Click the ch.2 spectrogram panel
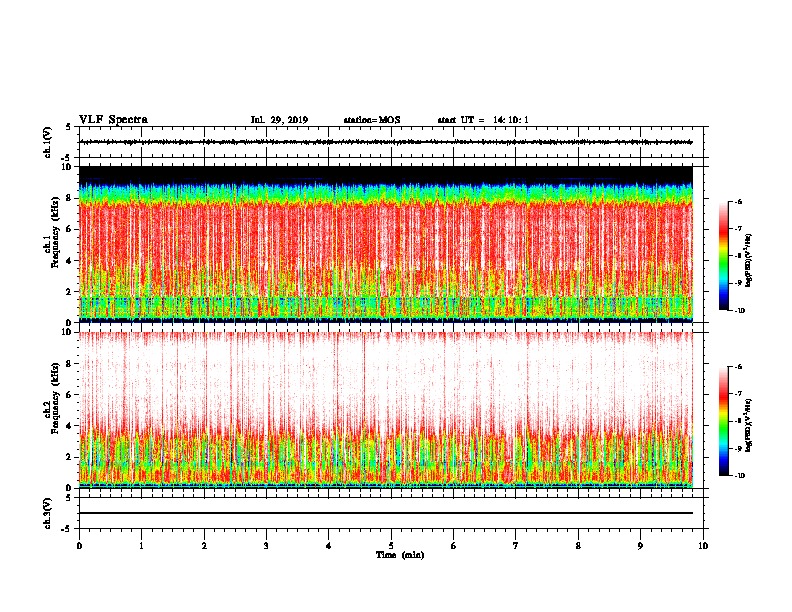 (x=386, y=410)
